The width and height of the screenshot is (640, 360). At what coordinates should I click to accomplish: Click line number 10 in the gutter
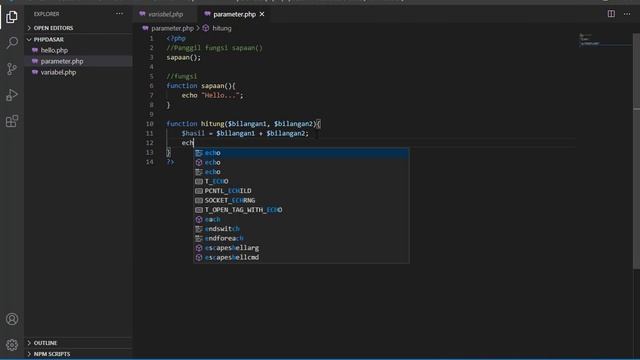pos(150,124)
